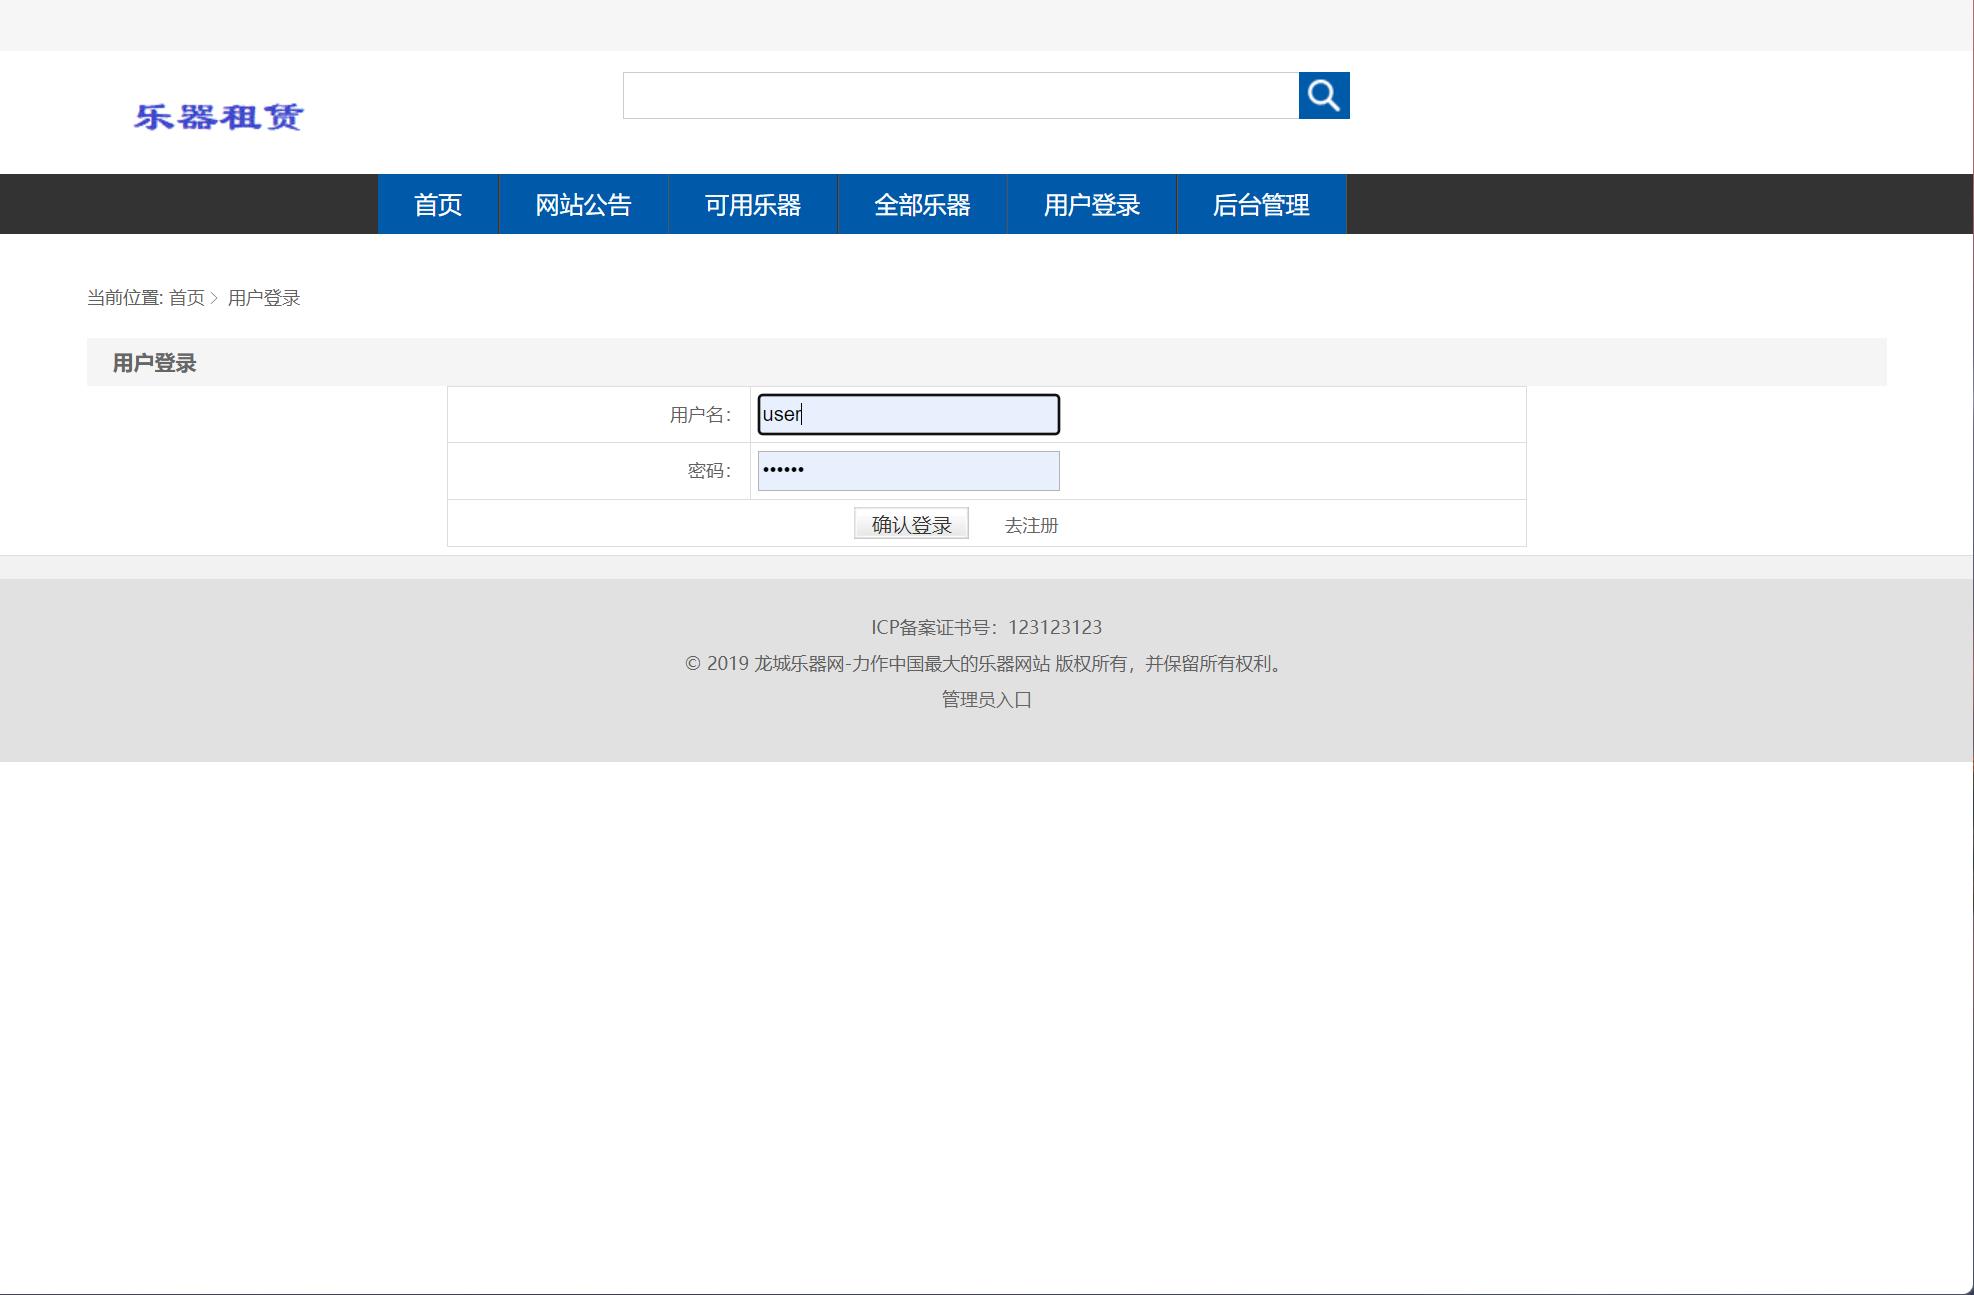Image resolution: width=1974 pixels, height=1295 pixels.
Task: Click inside the top search box
Action: (960, 96)
